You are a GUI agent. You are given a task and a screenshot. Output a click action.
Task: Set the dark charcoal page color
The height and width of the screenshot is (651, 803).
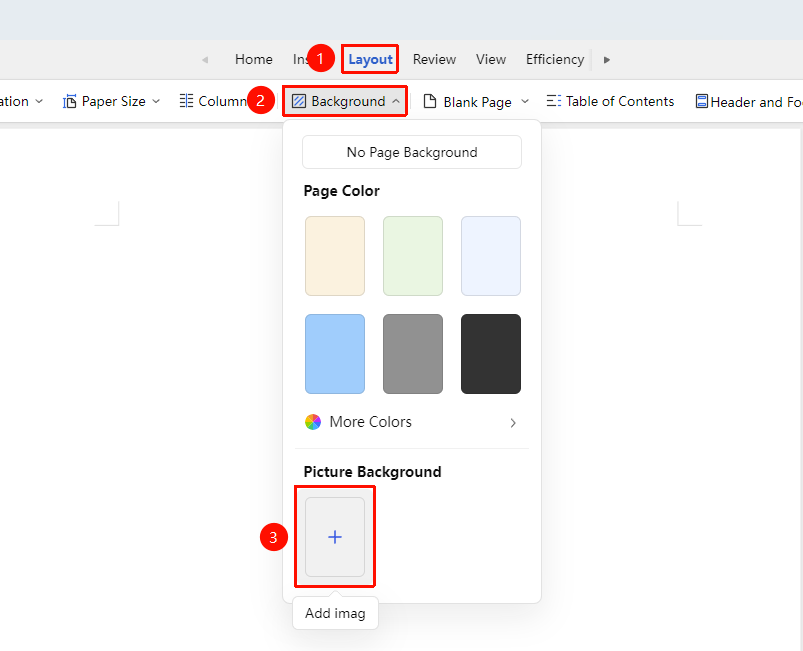pyautogui.click(x=491, y=354)
